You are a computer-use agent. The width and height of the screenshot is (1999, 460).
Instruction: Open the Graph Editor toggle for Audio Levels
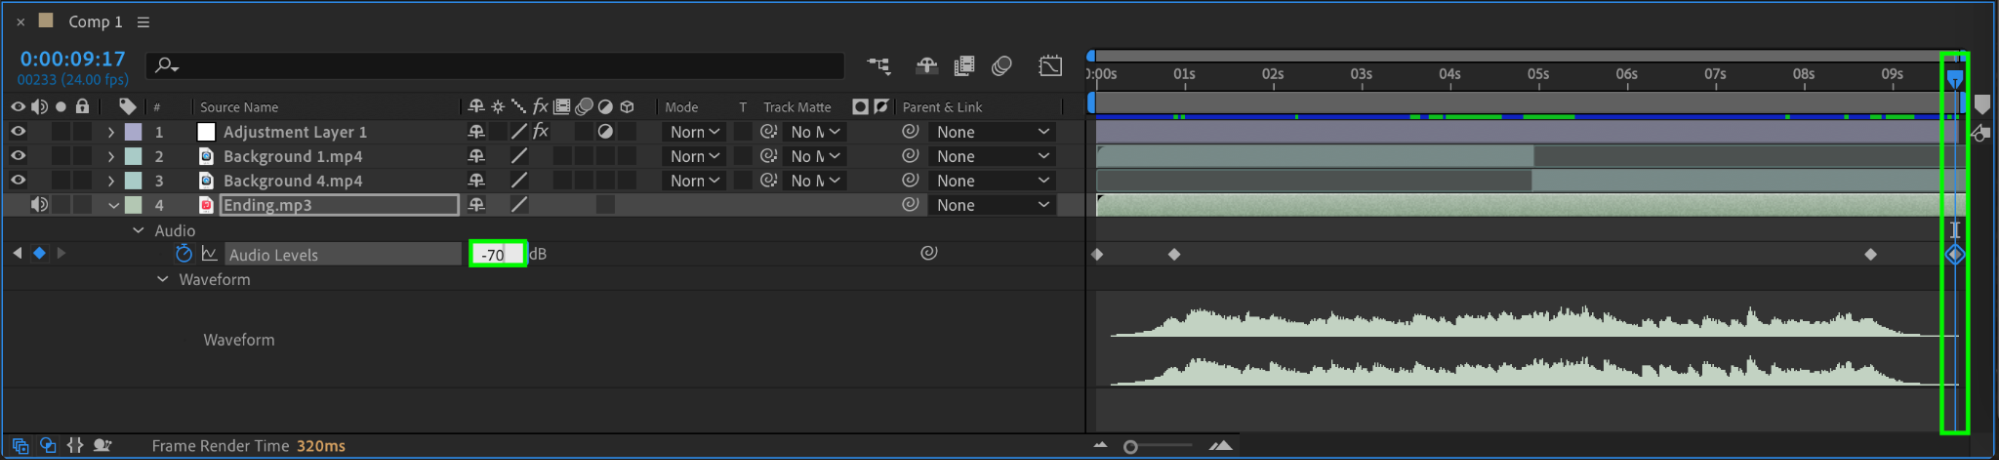(209, 254)
